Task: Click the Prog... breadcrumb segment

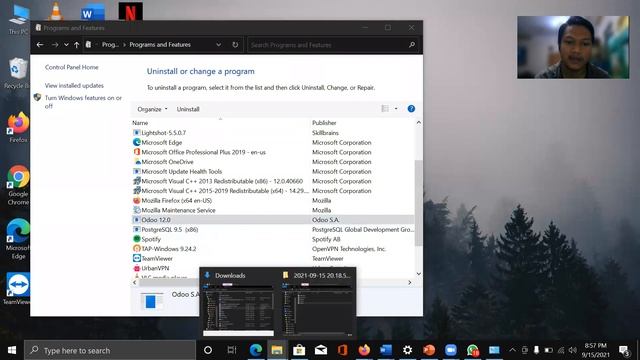Action: (110, 45)
